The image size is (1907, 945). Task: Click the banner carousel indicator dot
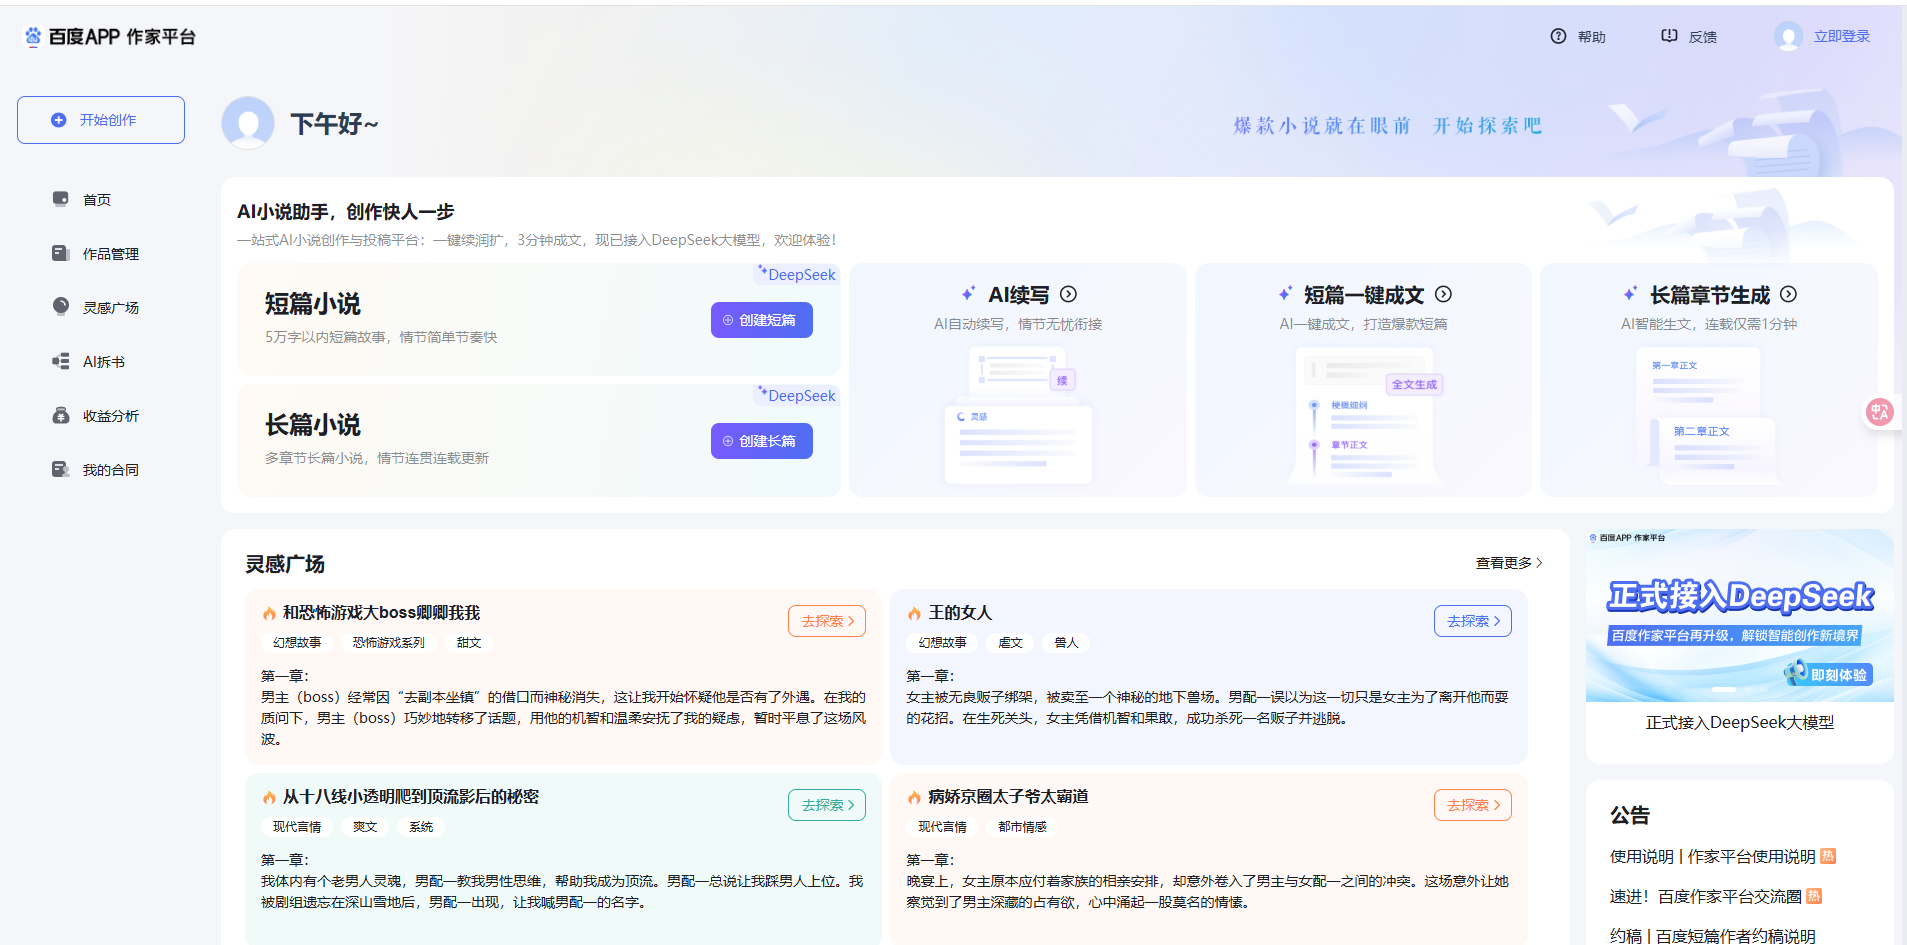coord(1724,690)
